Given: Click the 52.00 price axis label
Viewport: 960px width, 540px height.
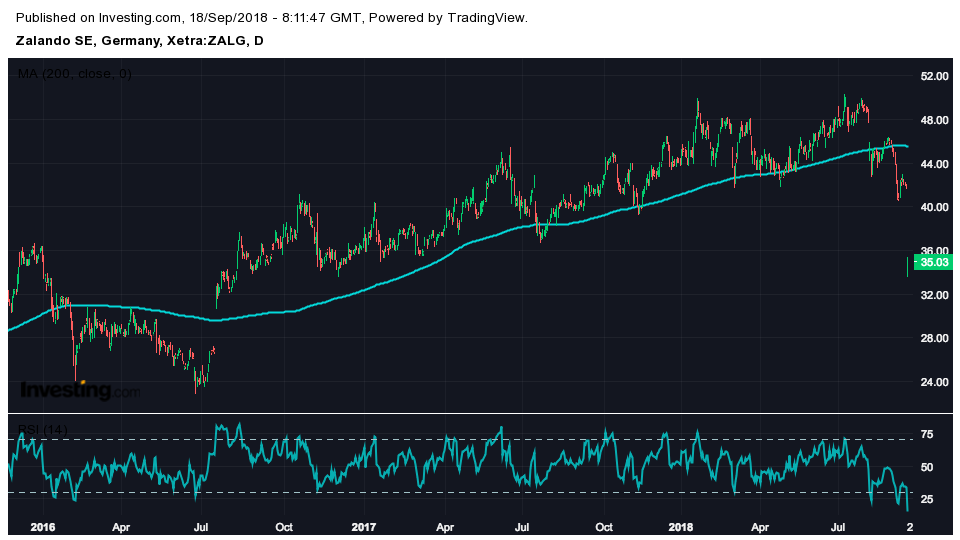Looking at the screenshot, I should 934,76.
